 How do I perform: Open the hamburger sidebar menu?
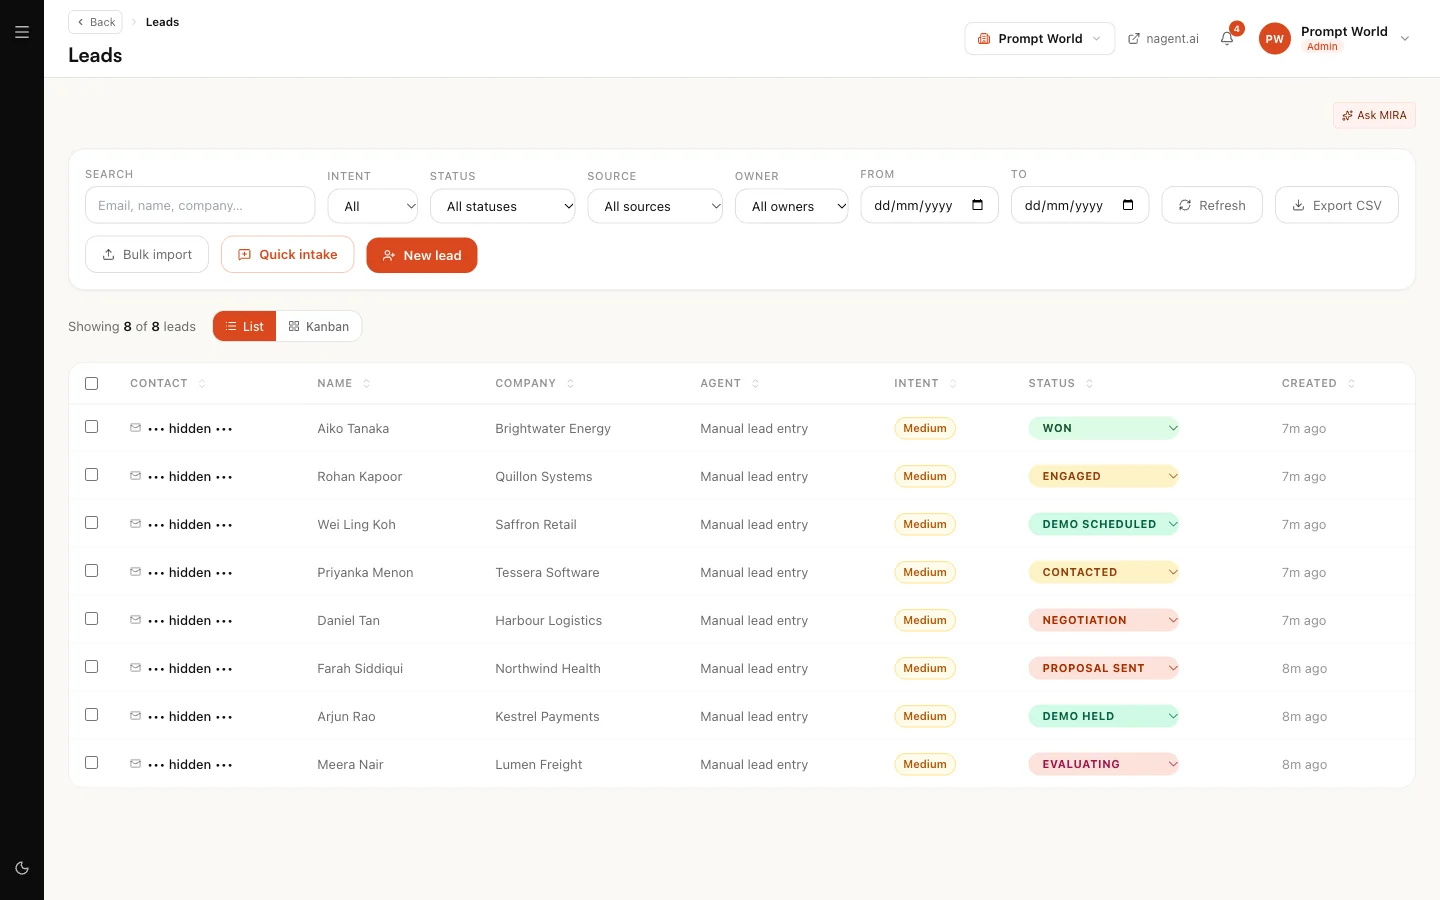click(x=22, y=32)
